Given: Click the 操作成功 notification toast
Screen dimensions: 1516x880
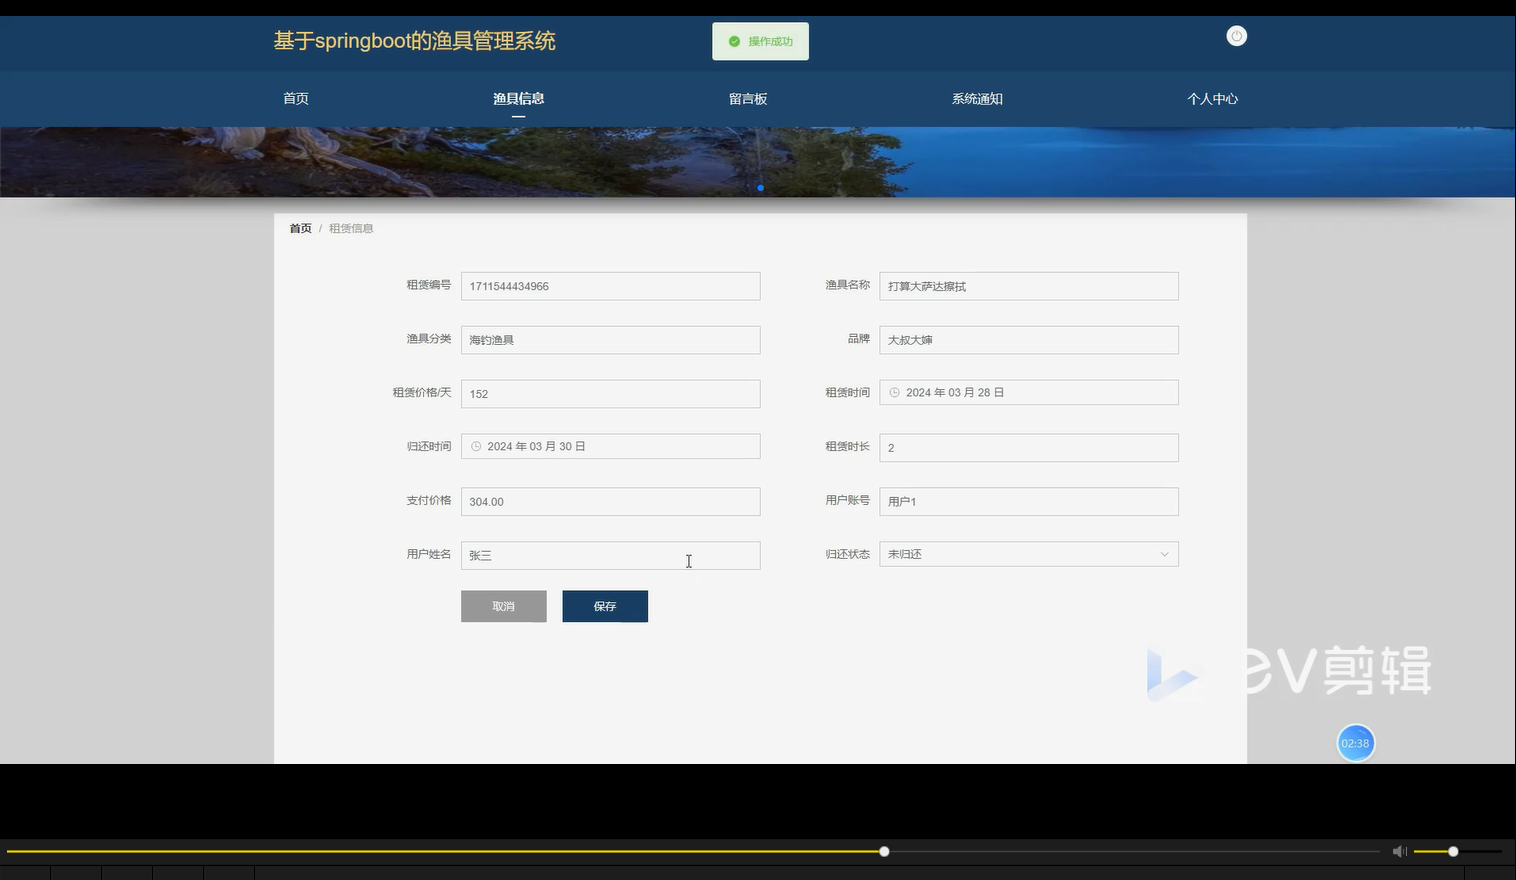Looking at the screenshot, I should point(760,41).
